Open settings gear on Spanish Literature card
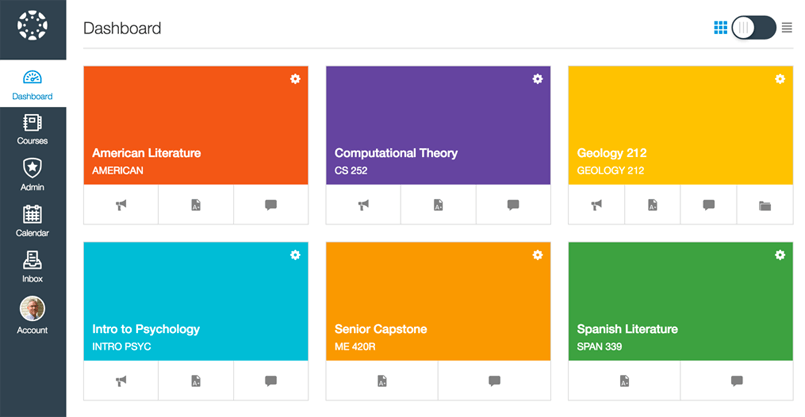805x417 pixels. coord(780,255)
